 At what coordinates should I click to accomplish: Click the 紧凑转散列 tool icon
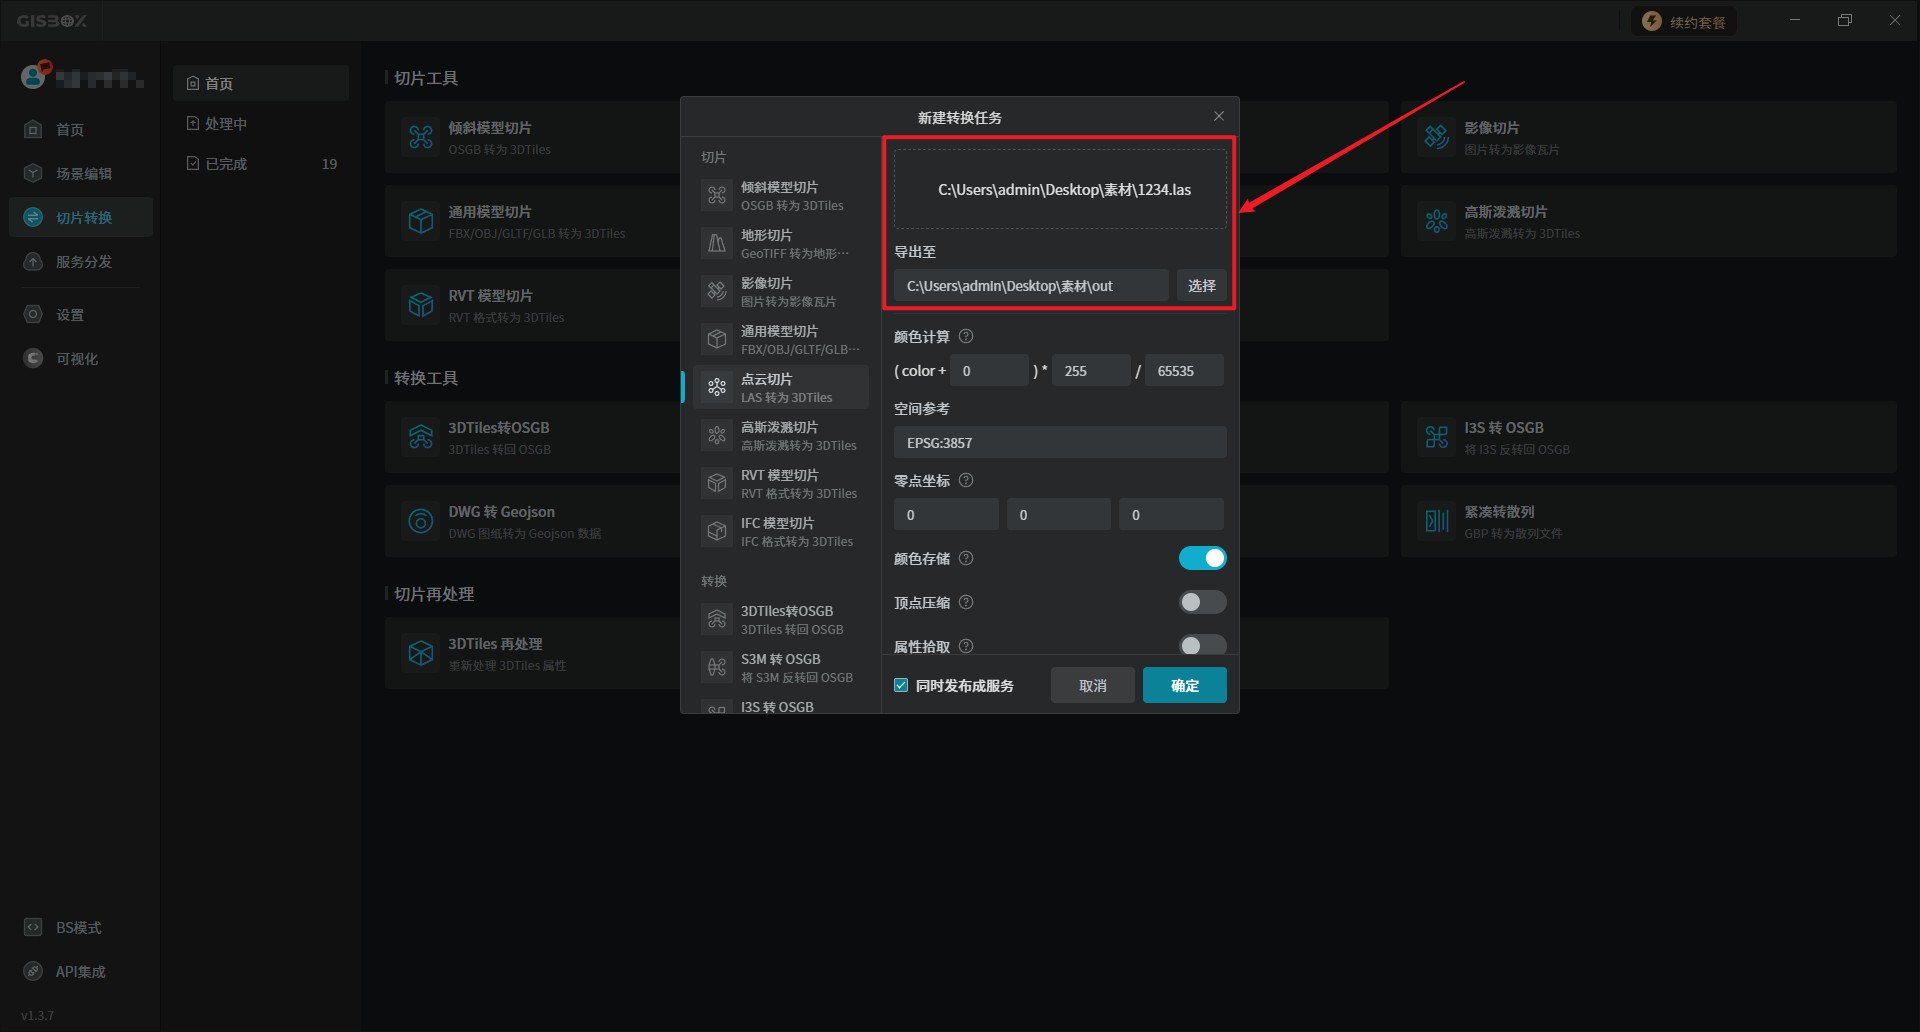1437,521
